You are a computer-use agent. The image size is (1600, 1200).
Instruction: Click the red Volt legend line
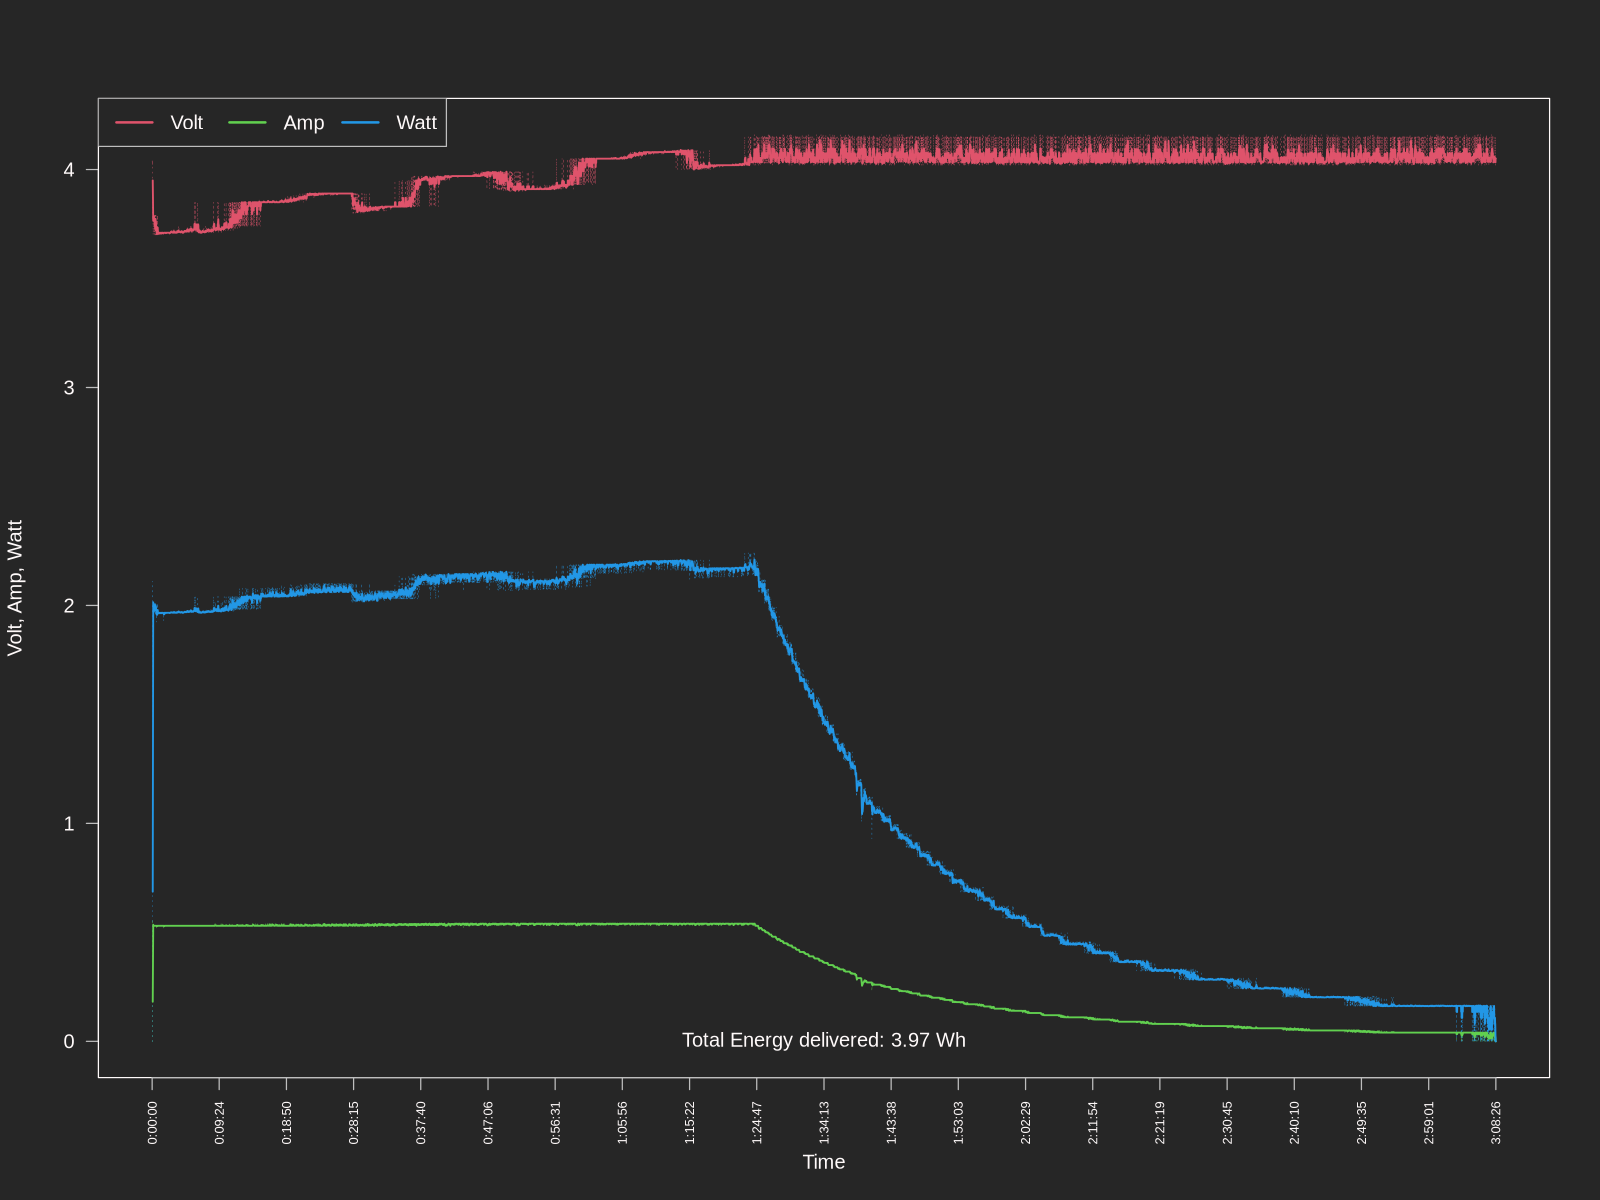(x=135, y=123)
